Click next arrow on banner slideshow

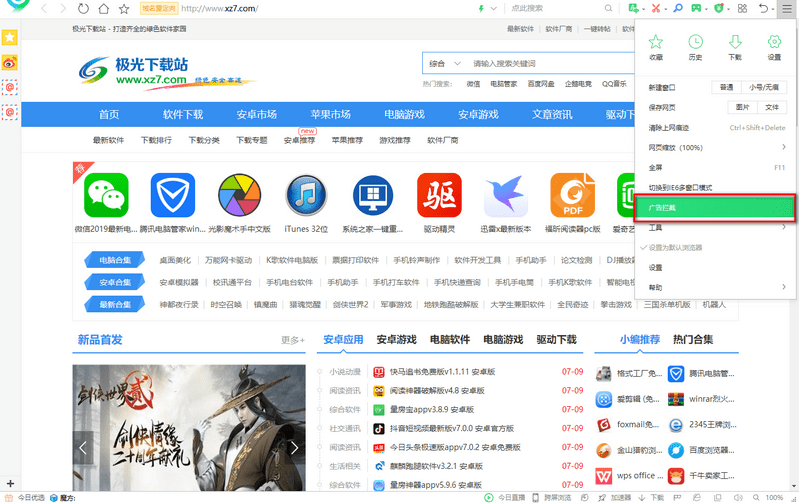click(294, 448)
